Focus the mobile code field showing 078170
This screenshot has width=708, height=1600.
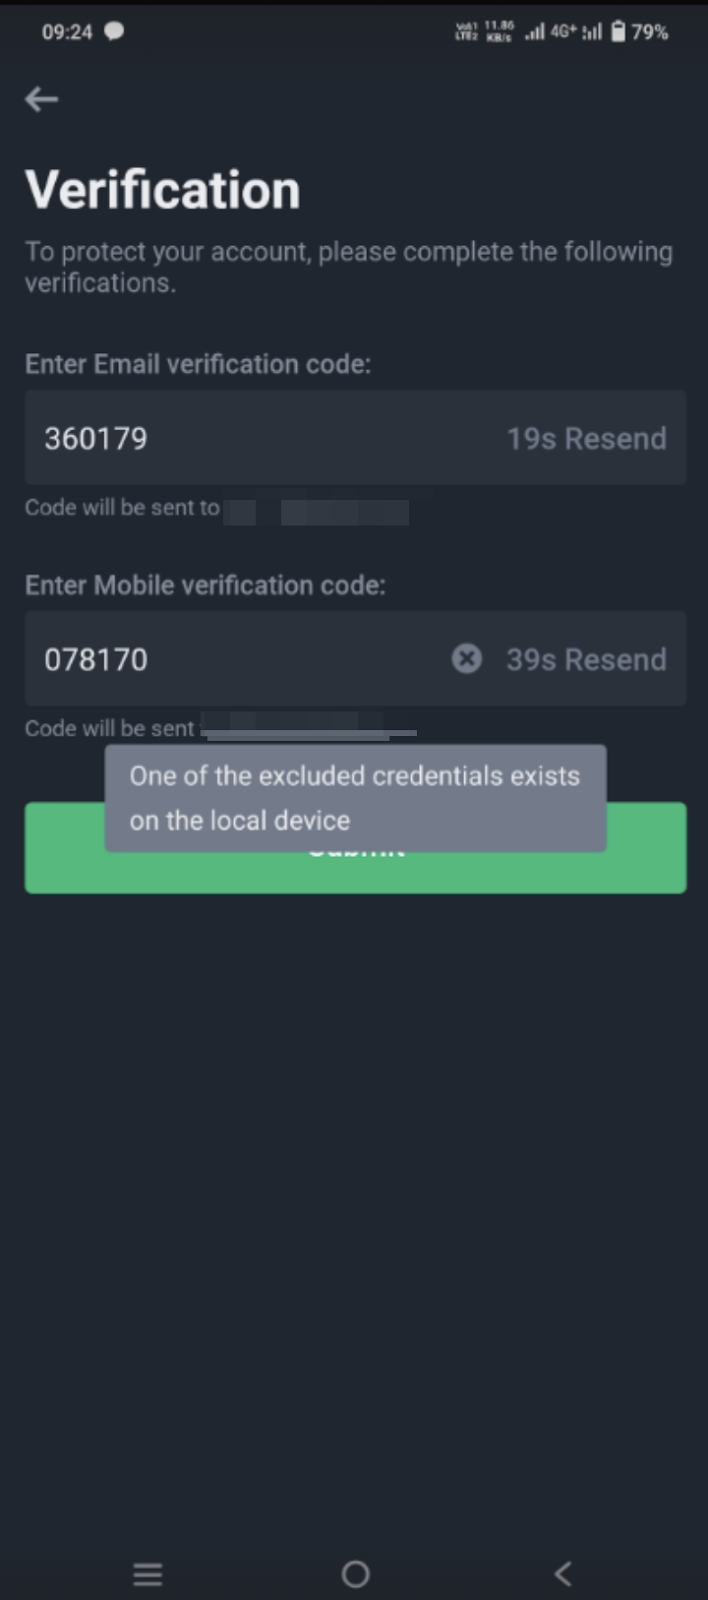tap(355, 658)
